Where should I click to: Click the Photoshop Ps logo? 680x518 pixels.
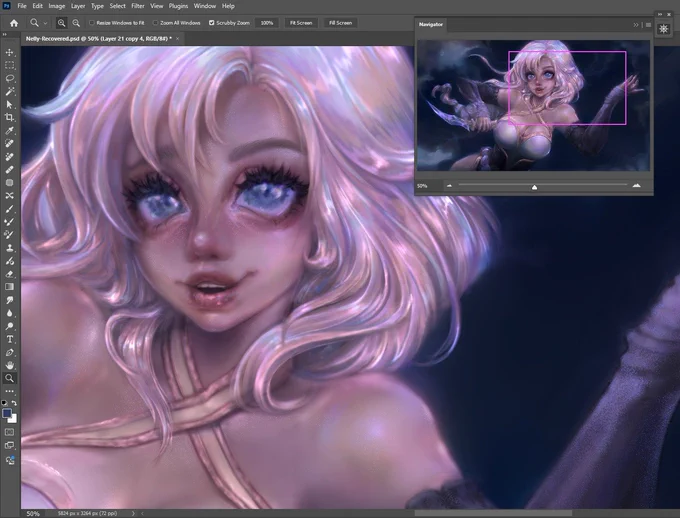click(7, 6)
